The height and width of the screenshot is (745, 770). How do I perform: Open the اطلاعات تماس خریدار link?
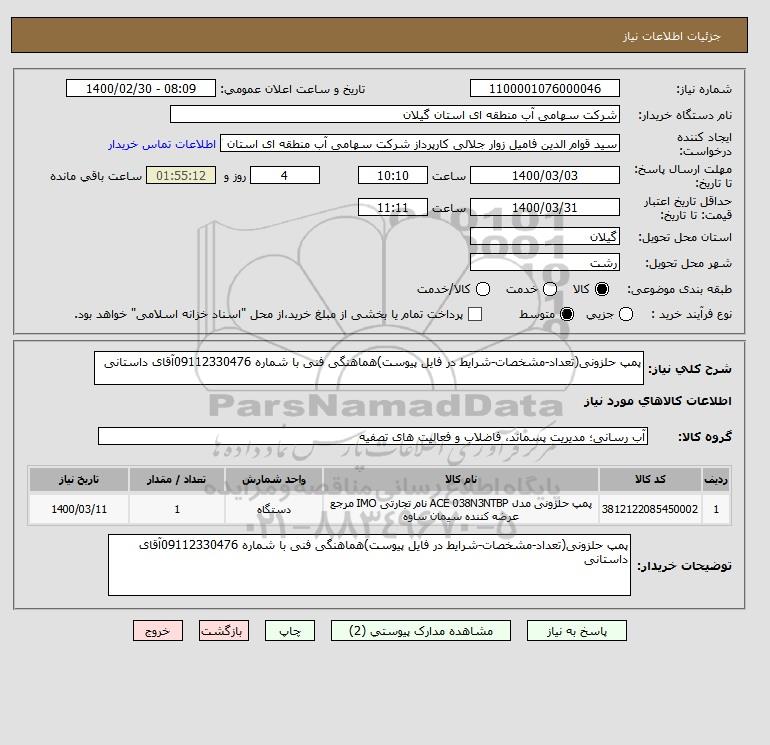pyautogui.click(x=162, y=144)
